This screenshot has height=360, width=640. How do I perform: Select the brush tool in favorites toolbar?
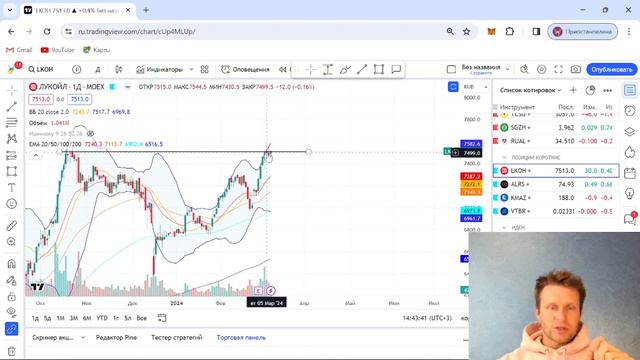(x=345, y=69)
